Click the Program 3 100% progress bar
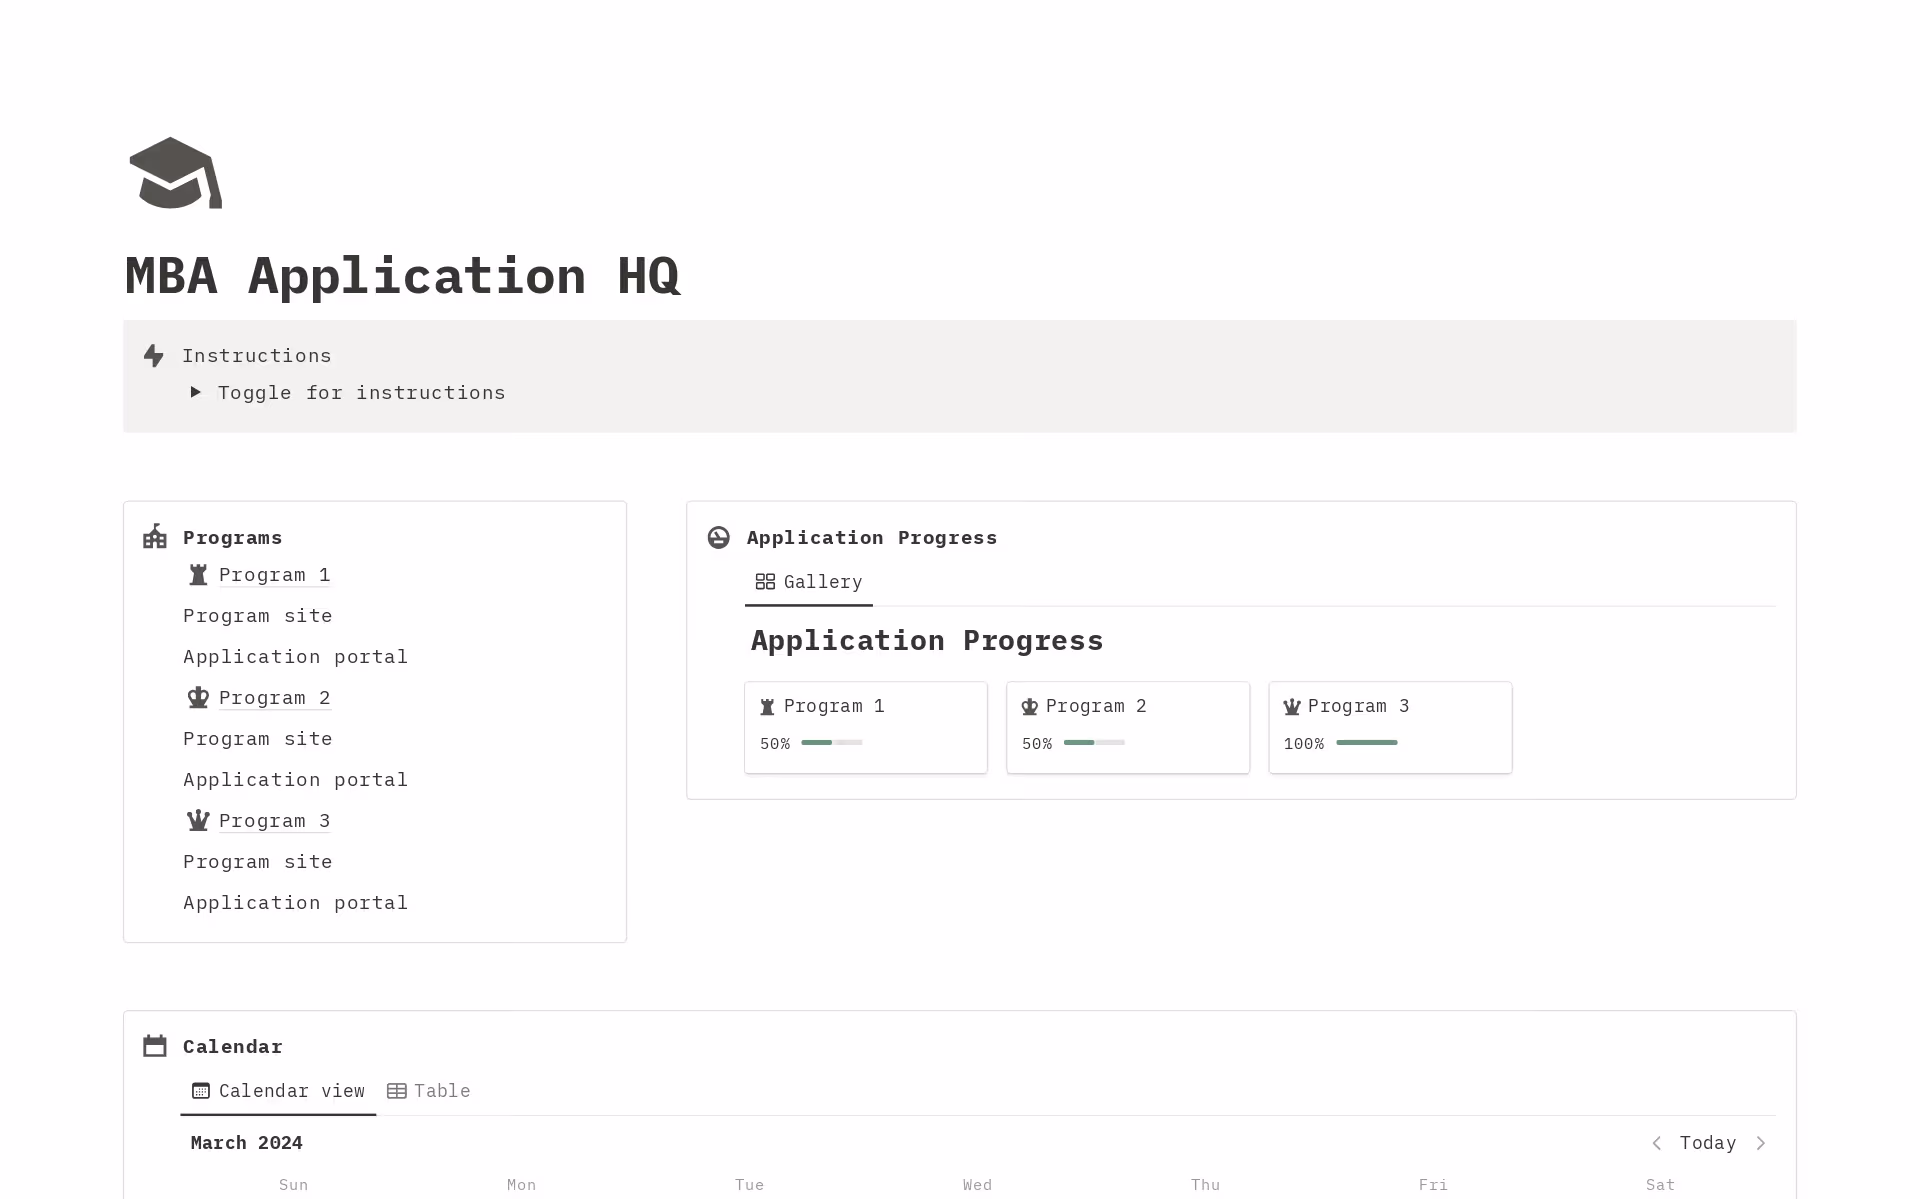The height and width of the screenshot is (1199, 1920). [1366, 743]
